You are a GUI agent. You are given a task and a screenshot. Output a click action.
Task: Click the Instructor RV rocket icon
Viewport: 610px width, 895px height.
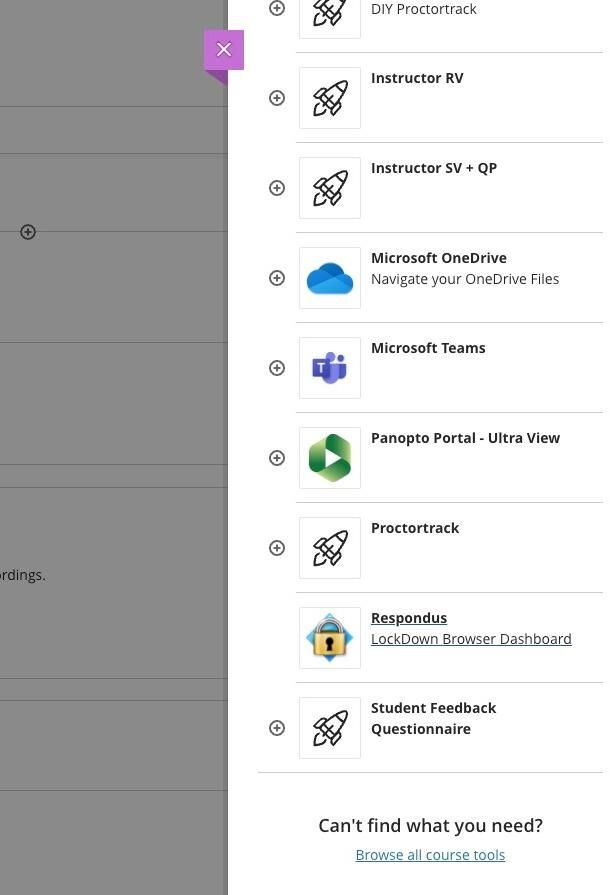click(330, 98)
